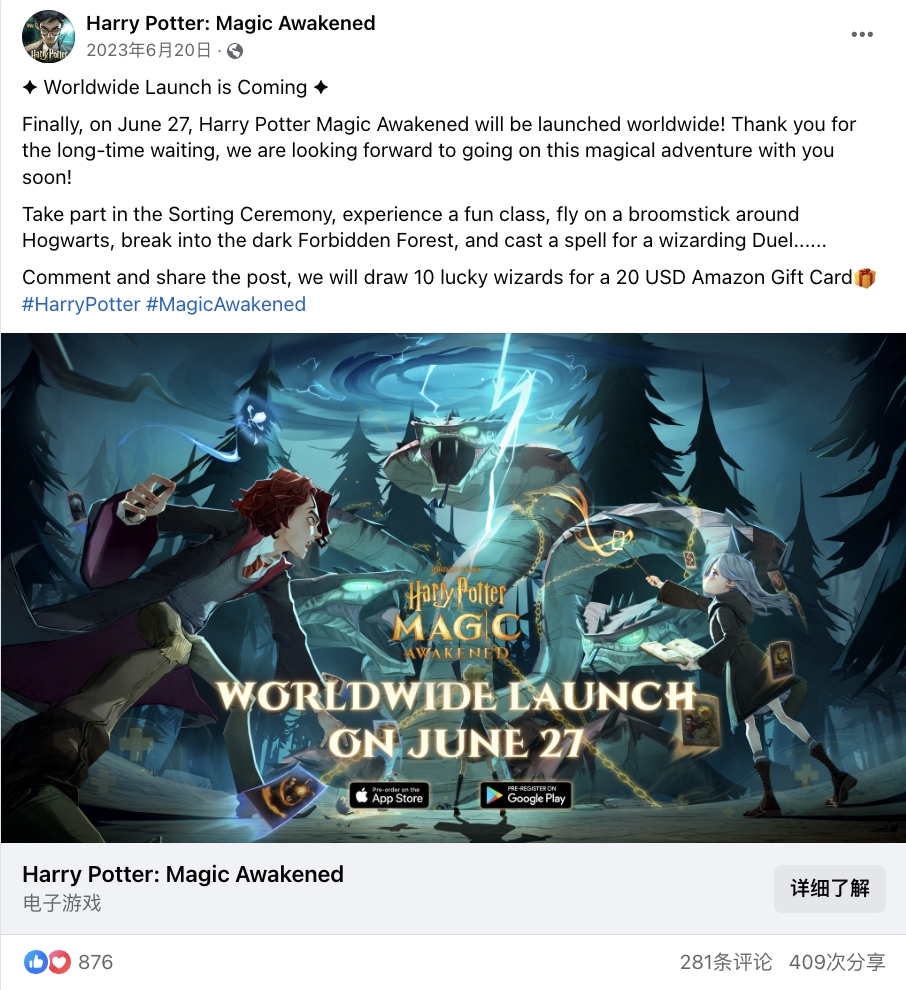Click the red heart love reaction icon
Viewport: 906px width, 990px height.
tap(59, 962)
